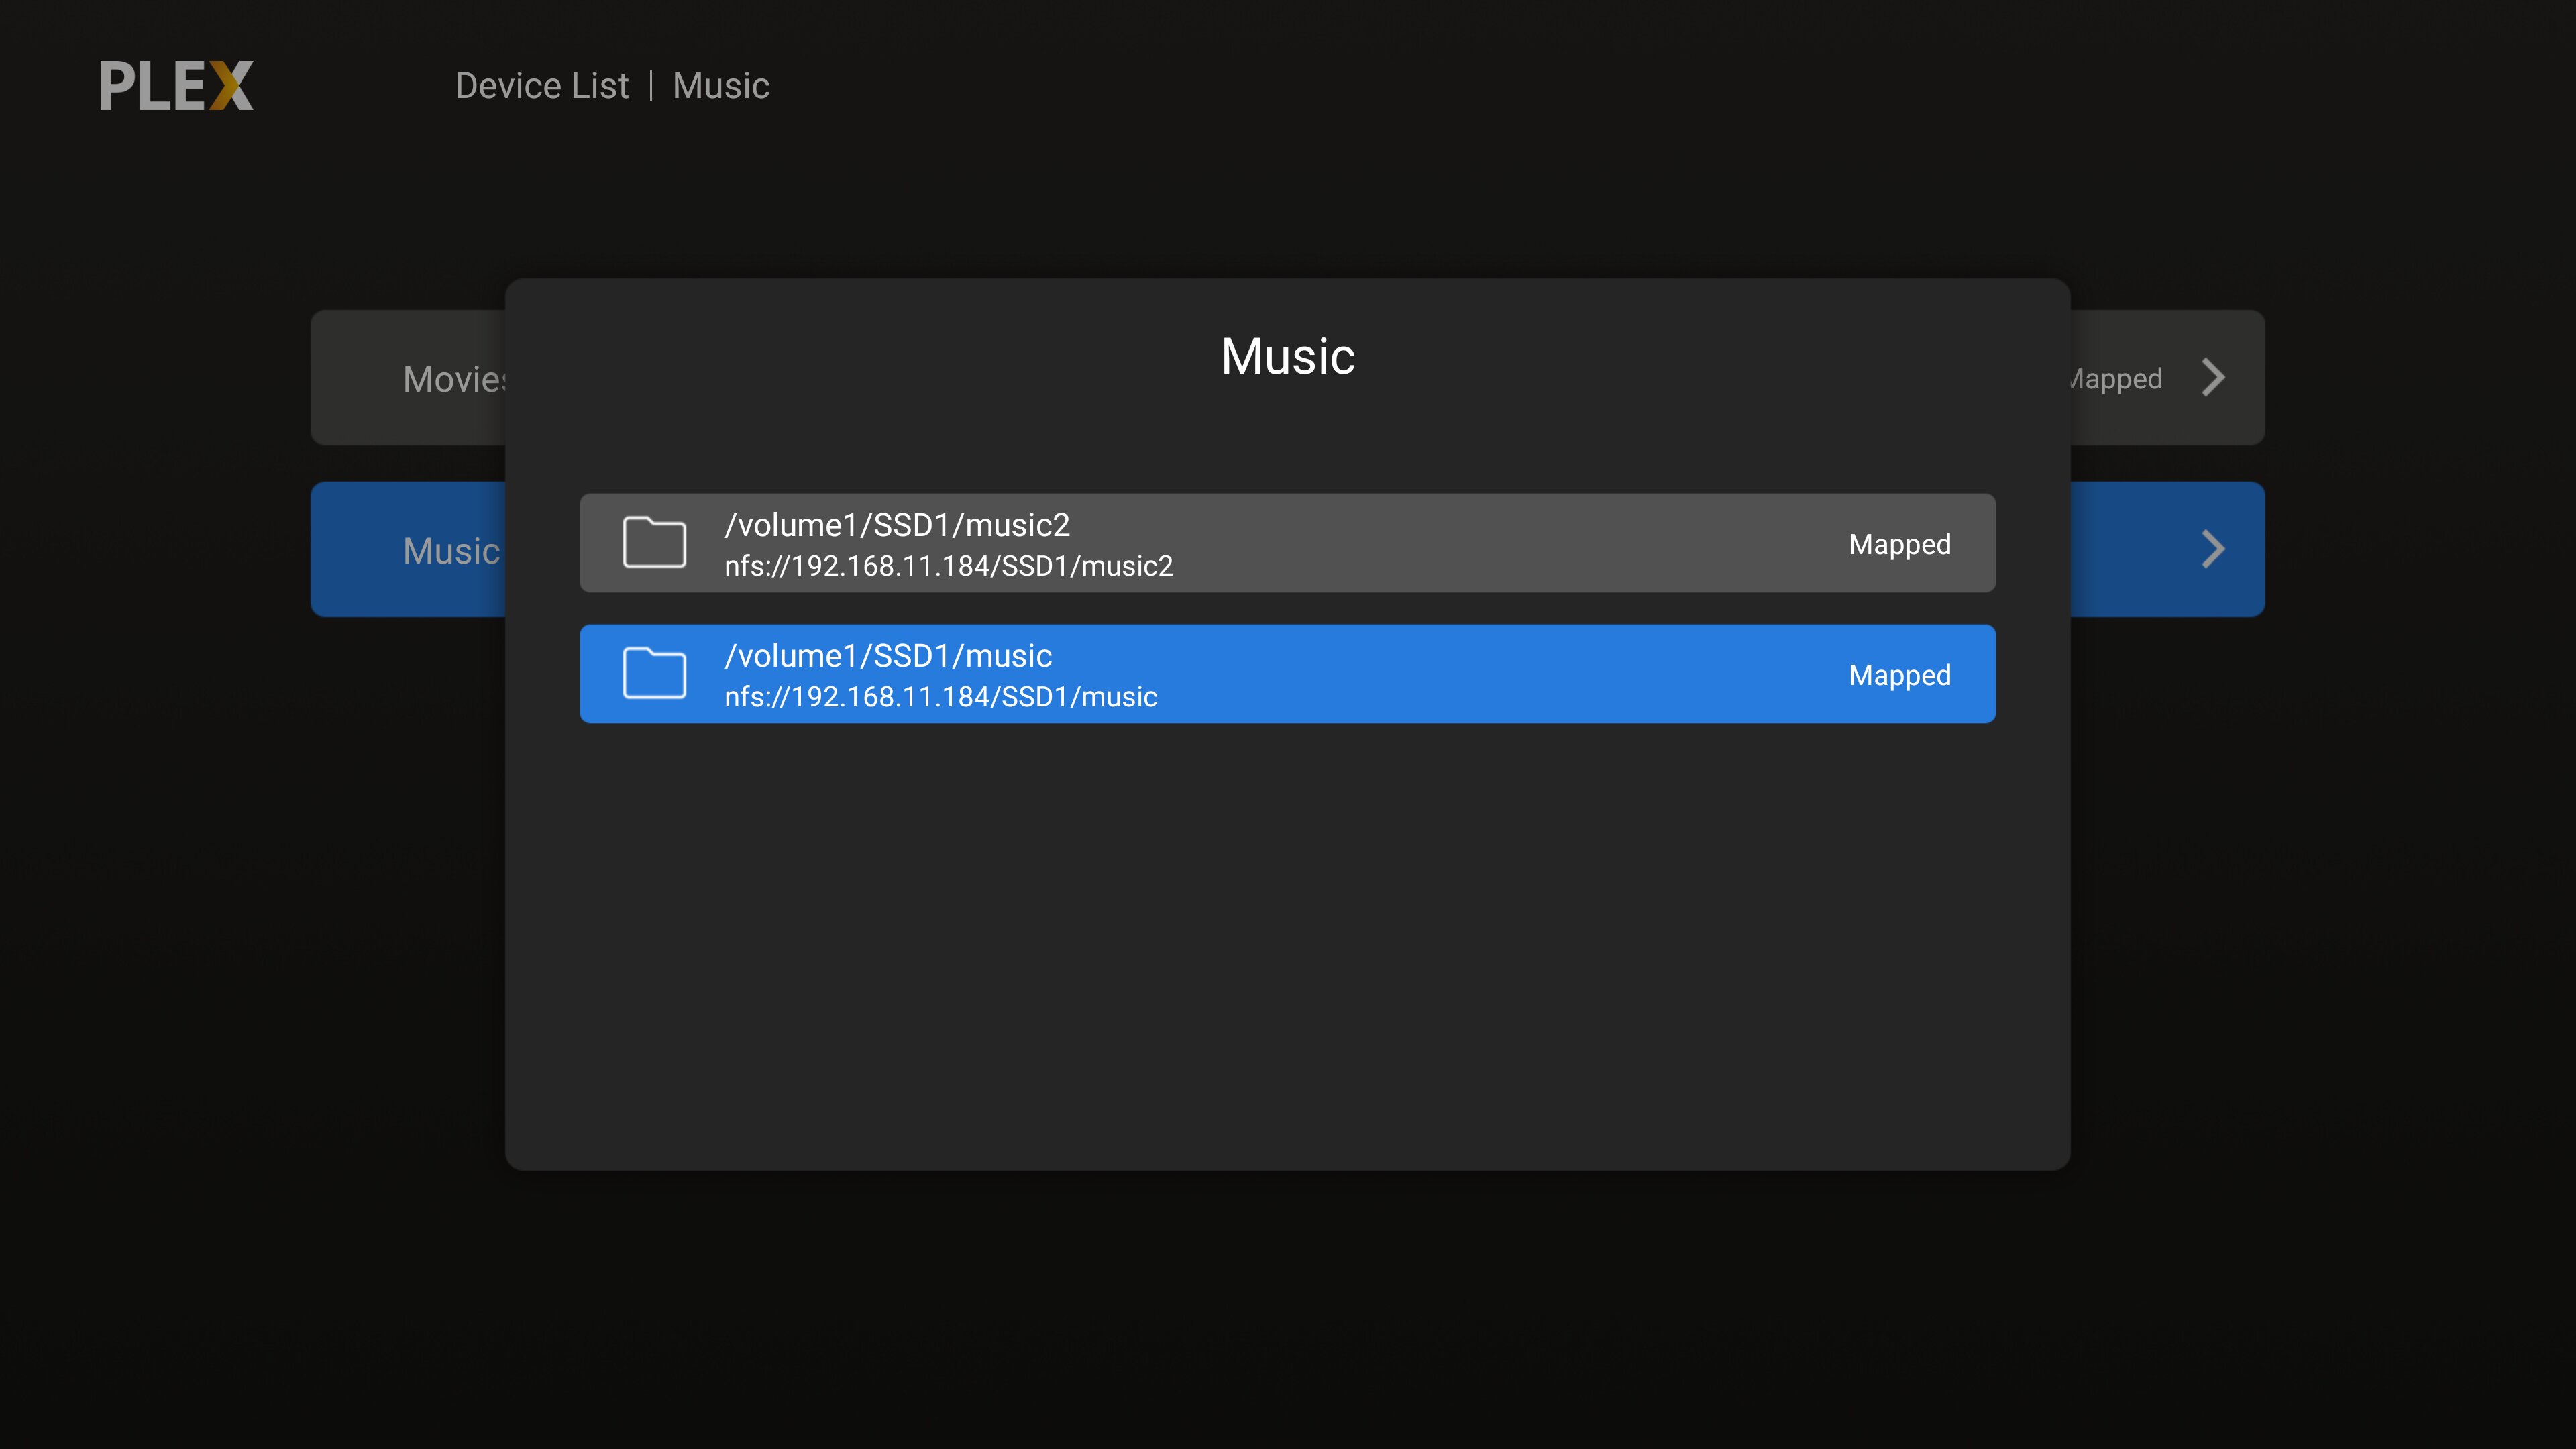Expand the Music row chevron arrow
Image resolution: width=2576 pixels, height=1449 pixels.
click(x=2213, y=549)
